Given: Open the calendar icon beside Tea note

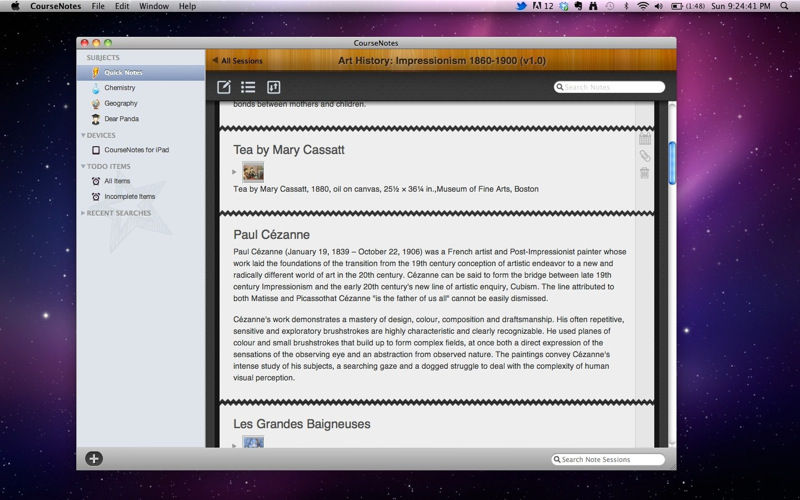Looking at the screenshot, I should pyautogui.click(x=645, y=138).
